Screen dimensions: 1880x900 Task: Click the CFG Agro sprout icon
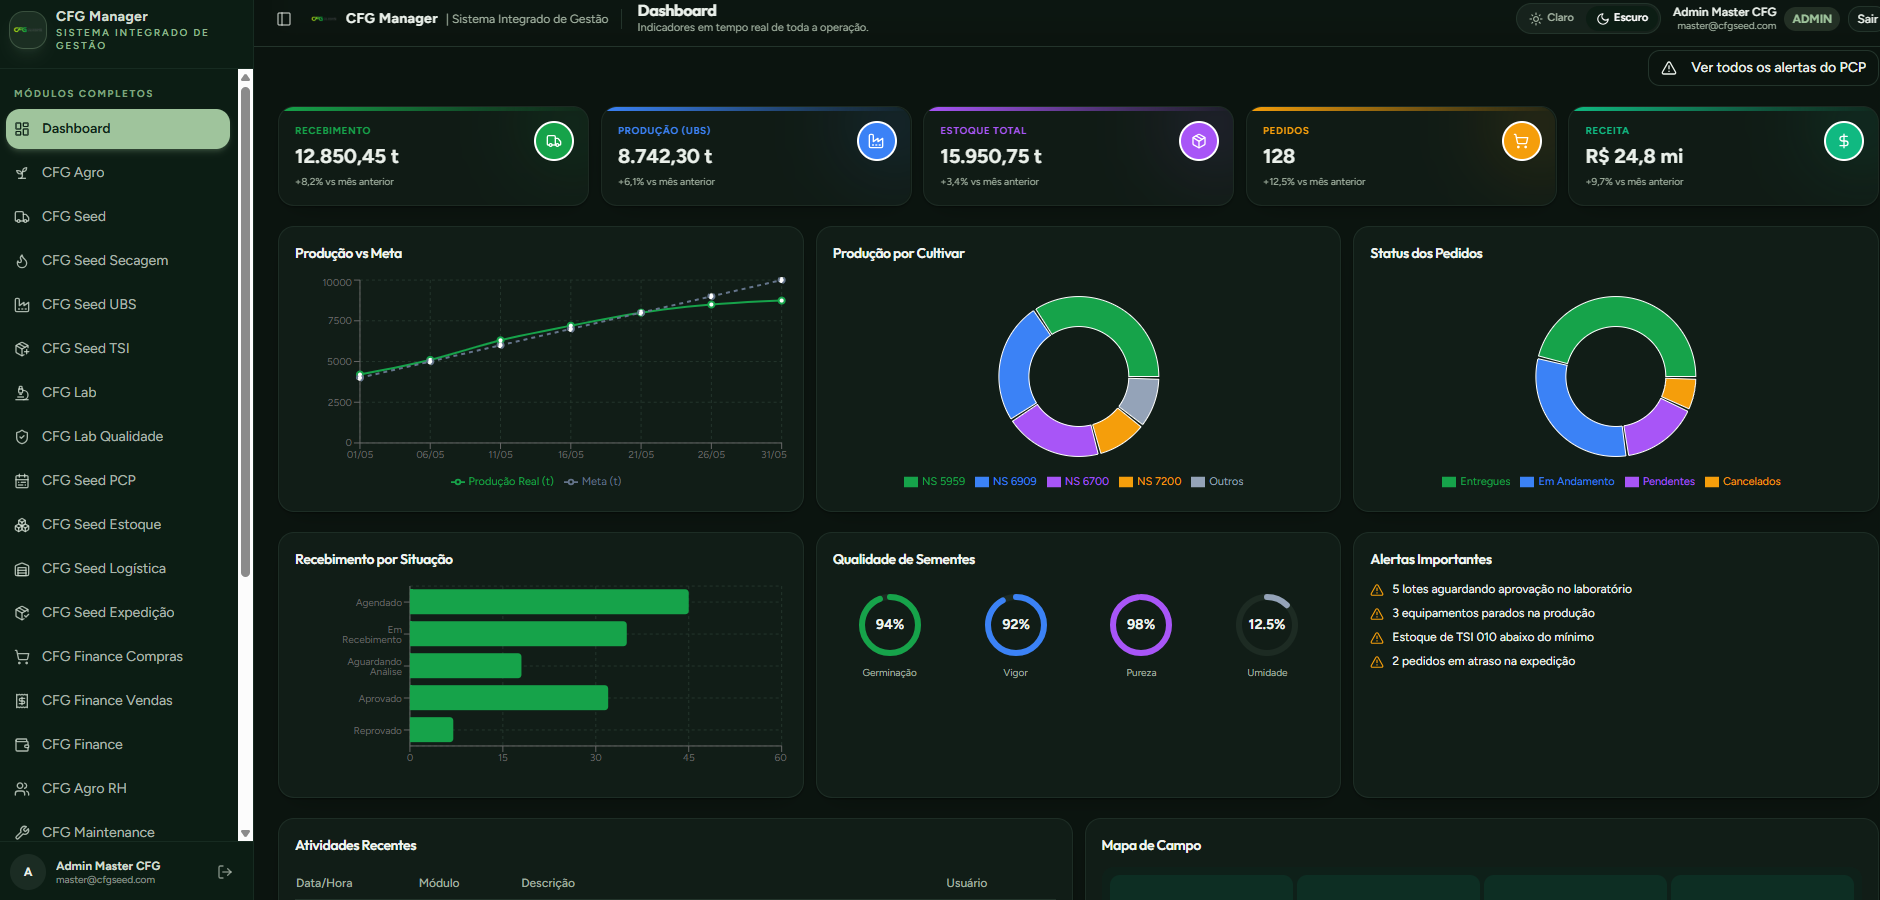pyautogui.click(x=22, y=173)
